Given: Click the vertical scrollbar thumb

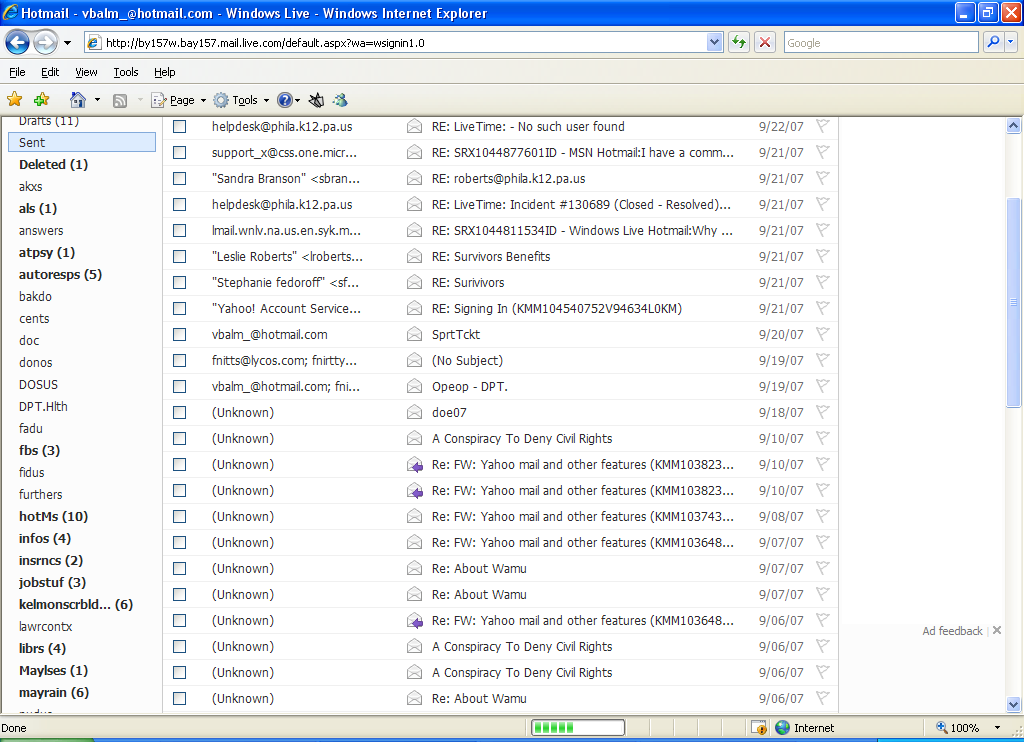Looking at the screenshot, I should click(x=1013, y=302).
